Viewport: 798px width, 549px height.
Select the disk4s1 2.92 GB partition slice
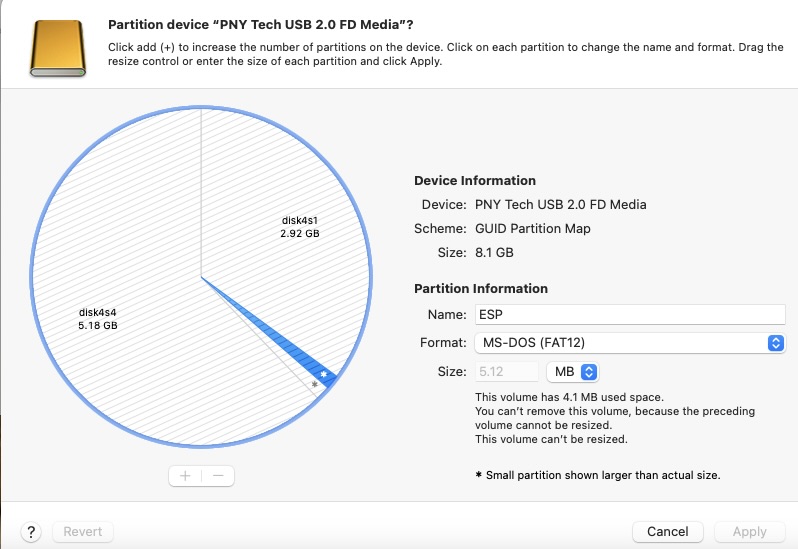pyautogui.click(x=285, y=214)
